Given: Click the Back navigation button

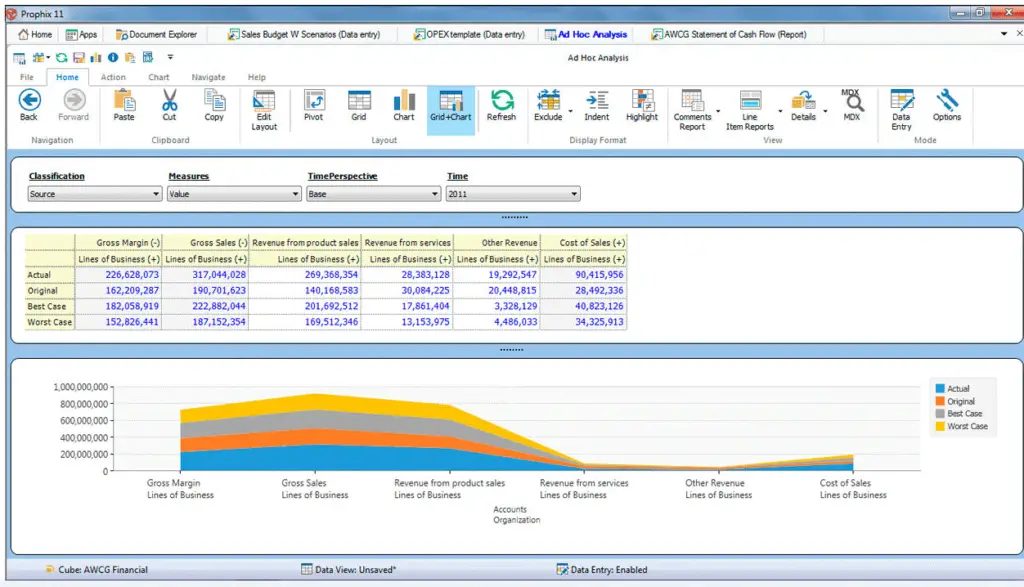Looking at the screenshot, I should point(29,106).
